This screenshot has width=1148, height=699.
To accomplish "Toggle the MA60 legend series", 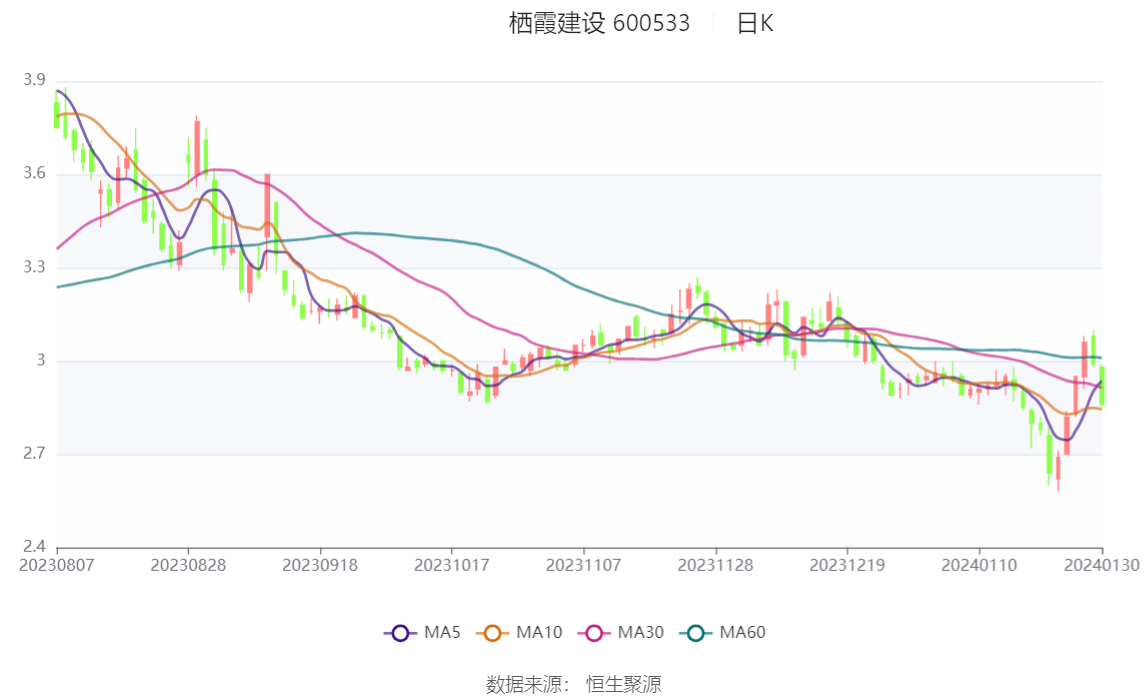I will coord(723,632).
